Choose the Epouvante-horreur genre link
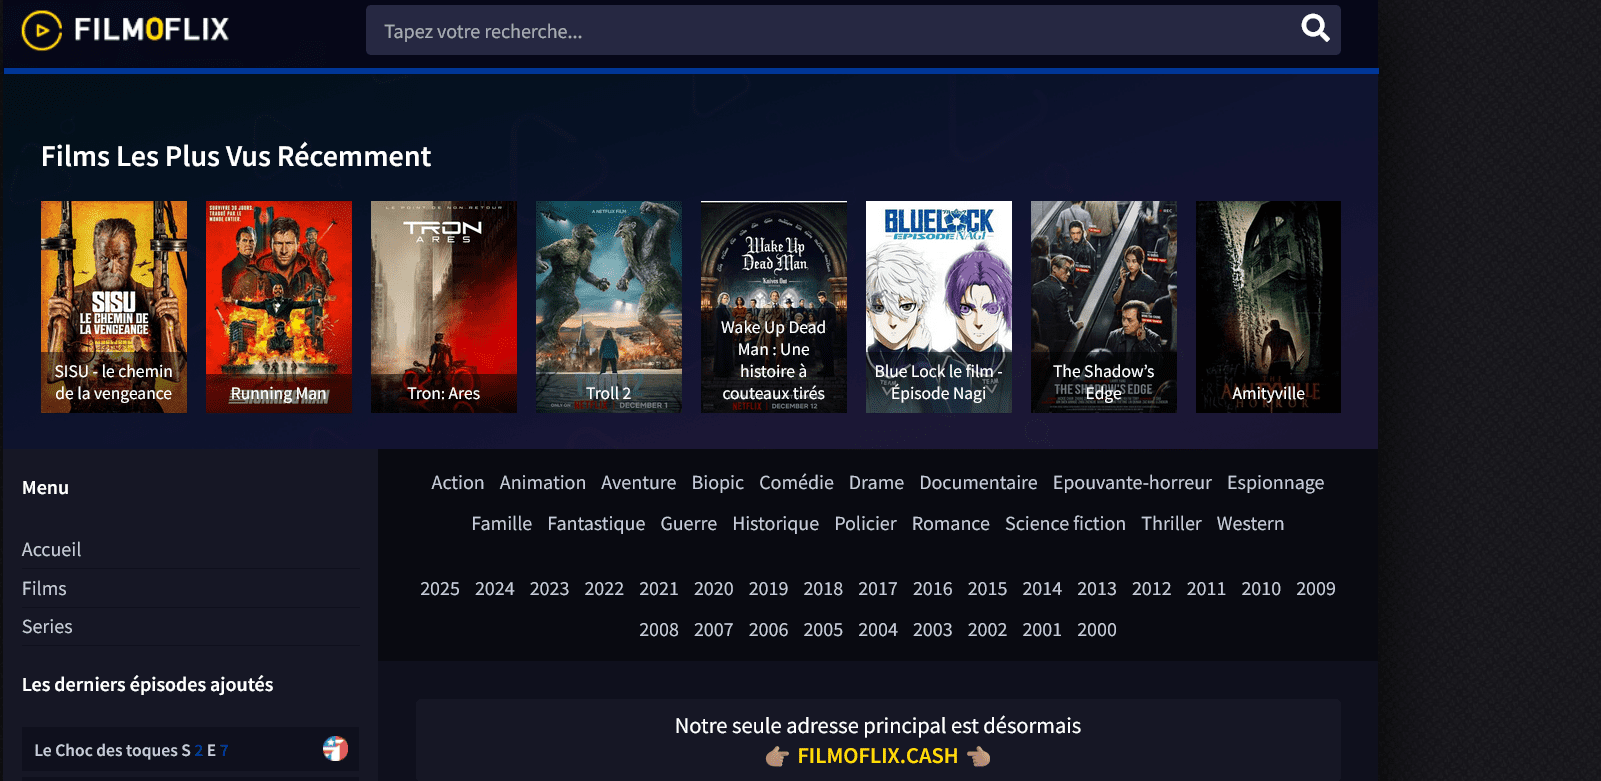The height and width of the screenshot is (781, 1601). click(1131, 483)
